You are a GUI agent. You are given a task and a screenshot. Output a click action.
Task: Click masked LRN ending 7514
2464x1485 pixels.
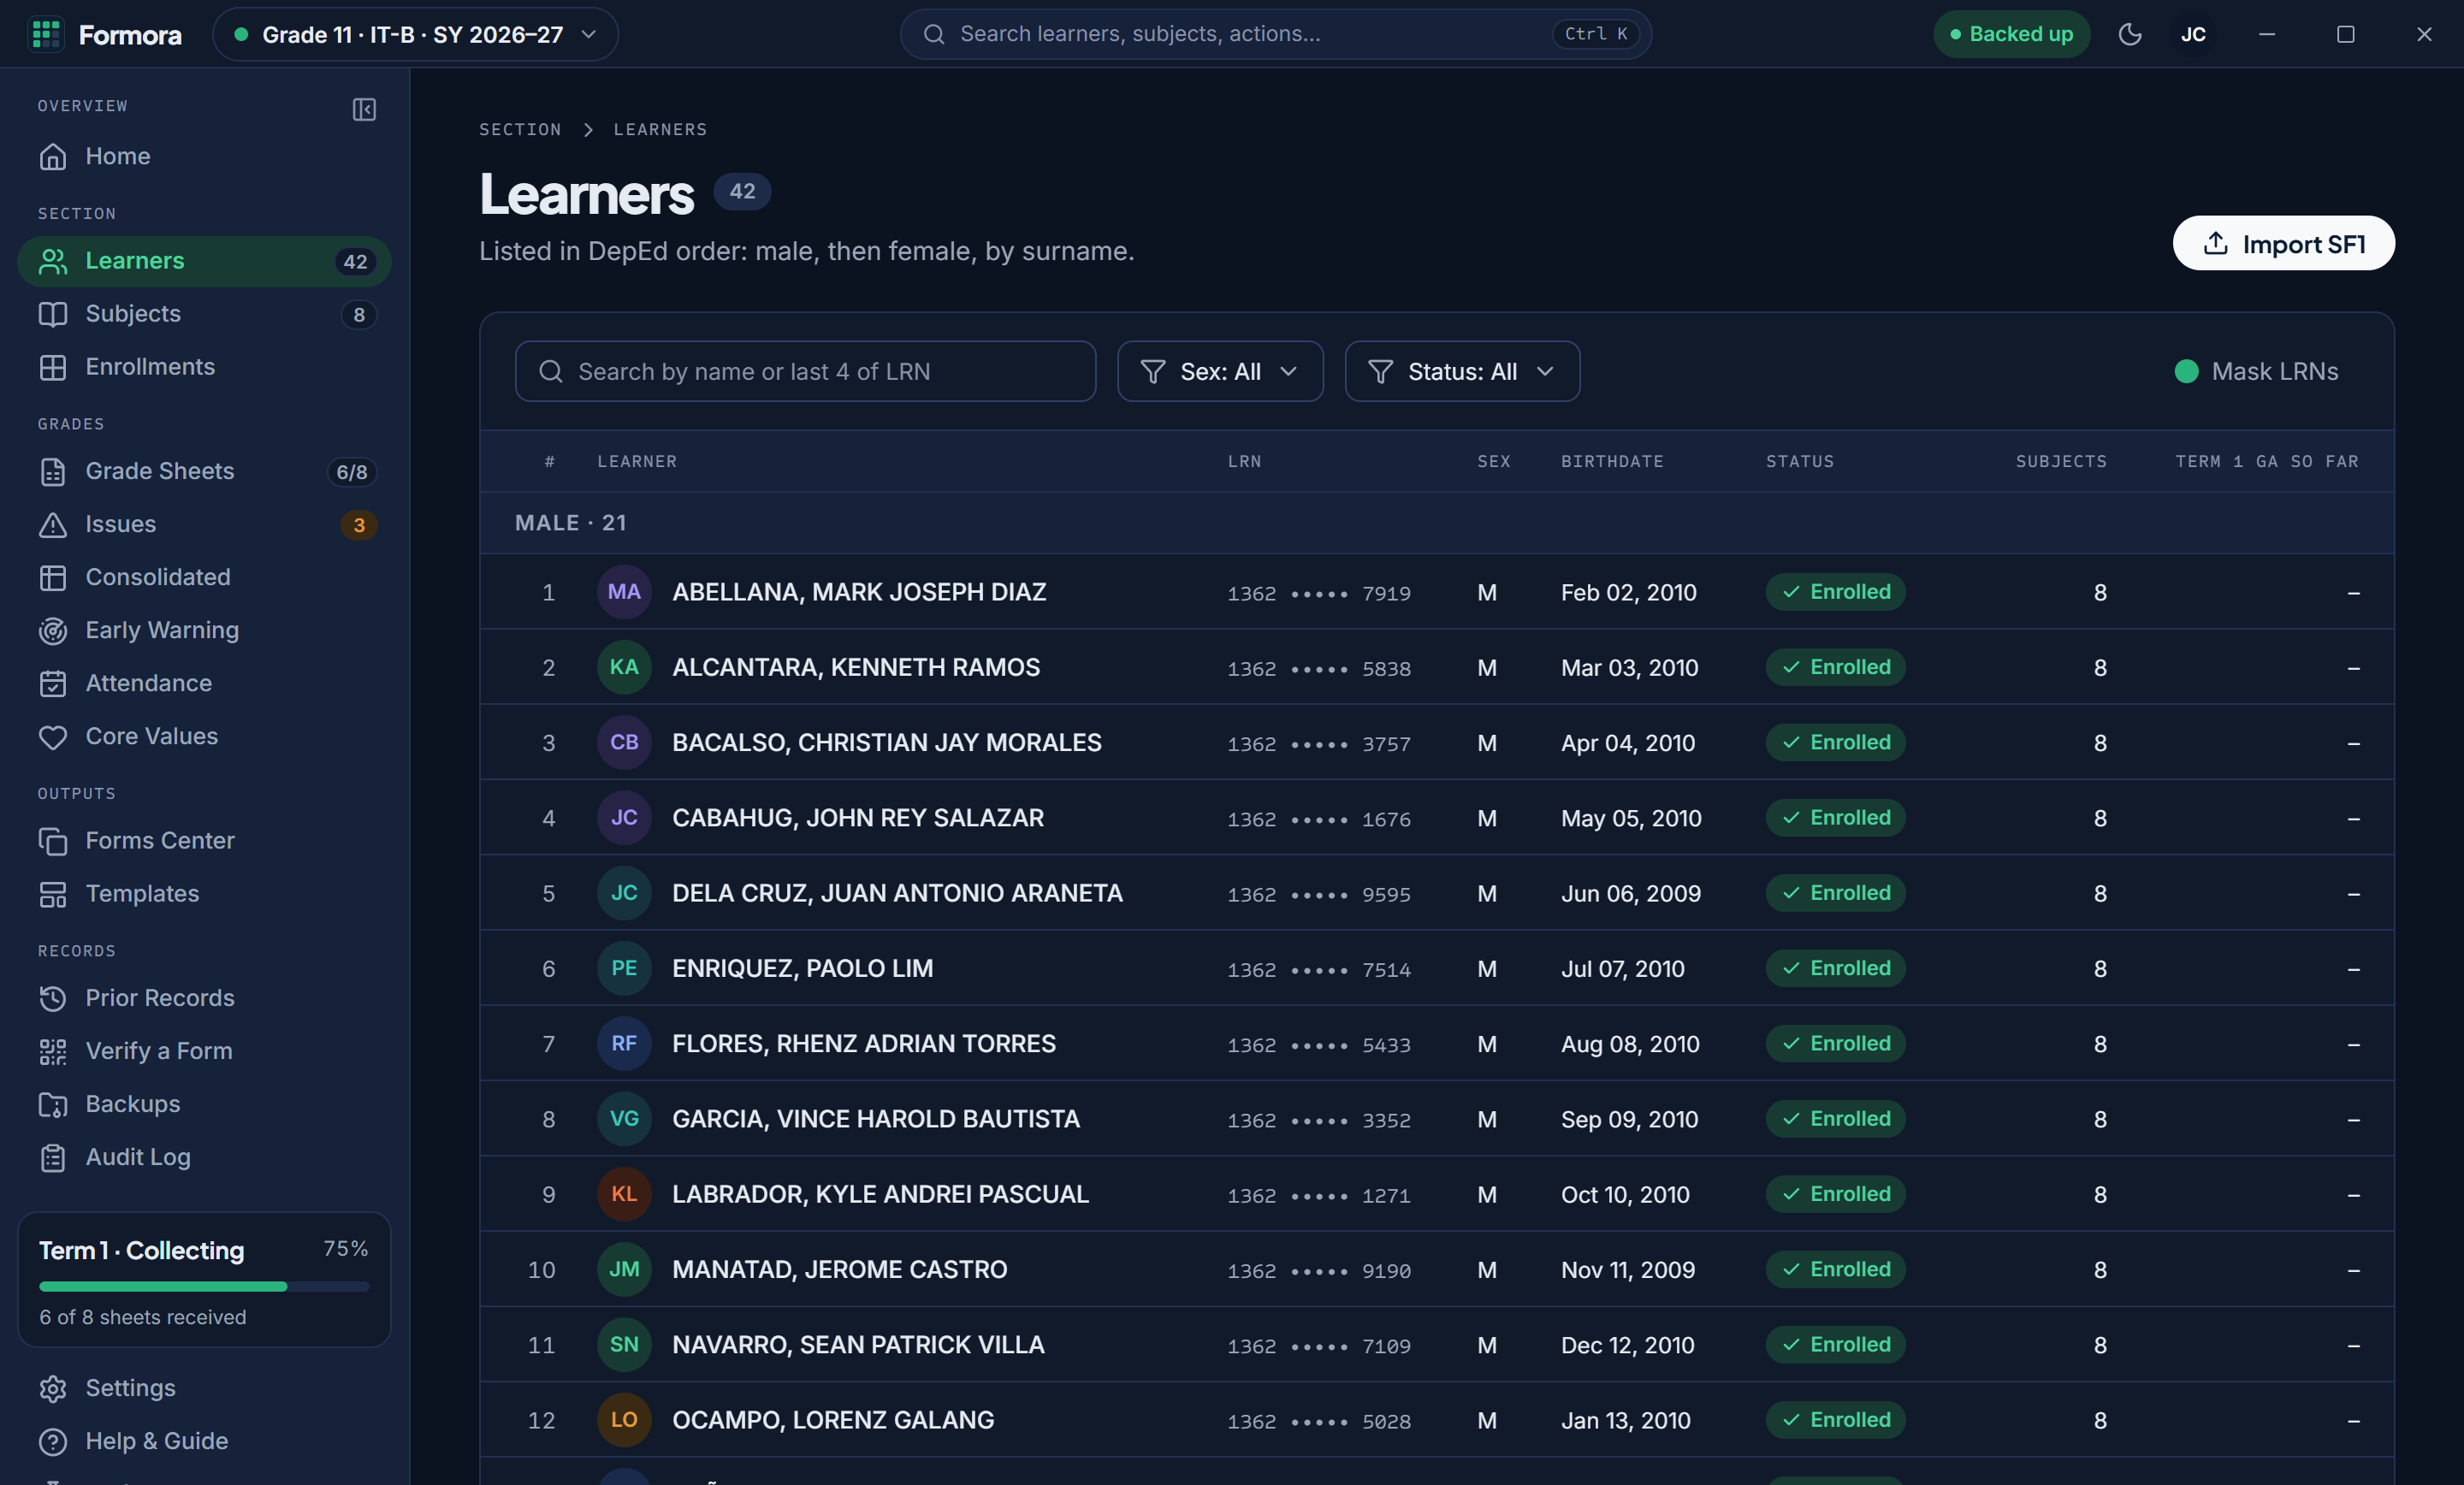pos(1319,969)
